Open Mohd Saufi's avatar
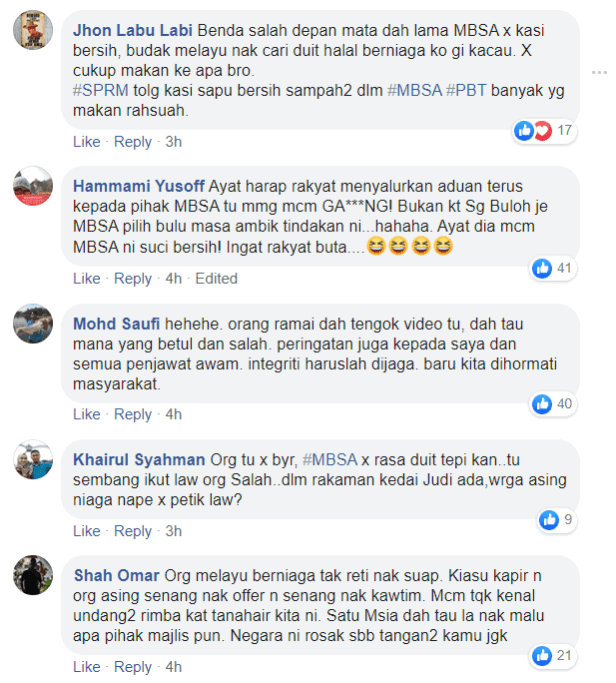 [x=33, y=324]
